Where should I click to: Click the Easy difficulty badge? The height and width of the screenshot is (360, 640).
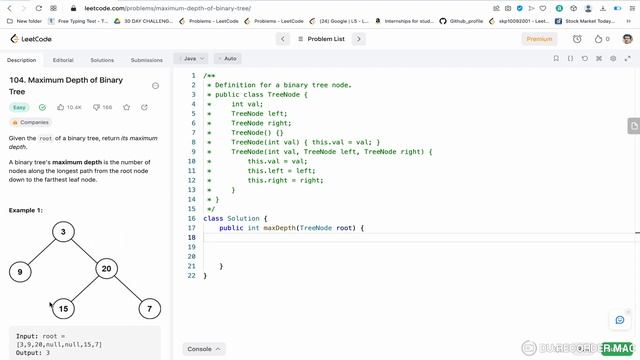pyautogui.click(x=19, y=107)
